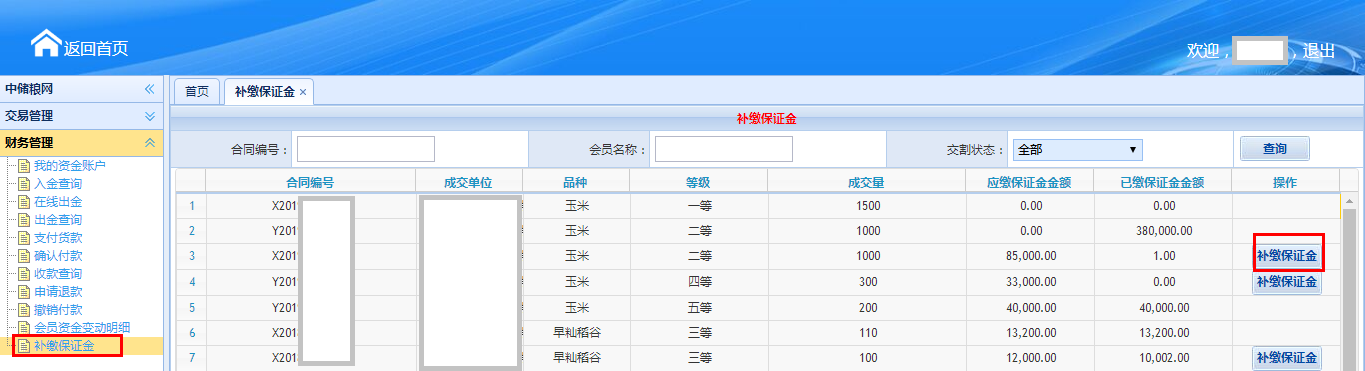Click the 1.00 paid margin cell

[x=1163, y=256]
